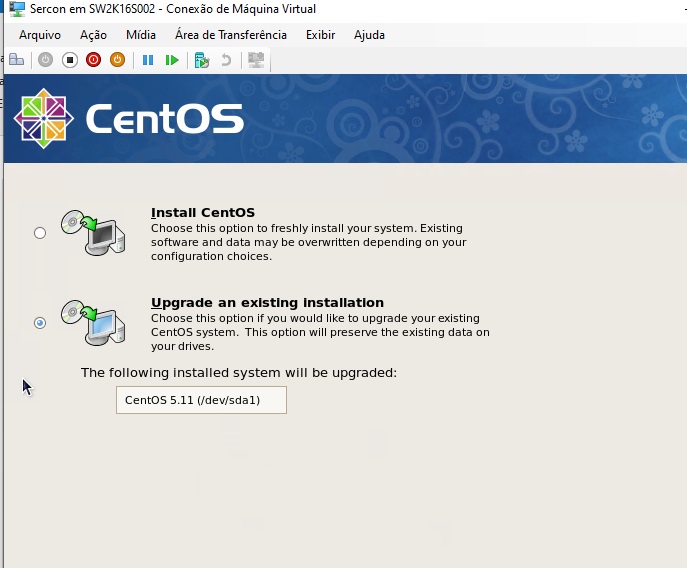The height and width of the screenshot is (568, 687).
Task: Click the Install CentOS heading
Action: coord(203,213)
